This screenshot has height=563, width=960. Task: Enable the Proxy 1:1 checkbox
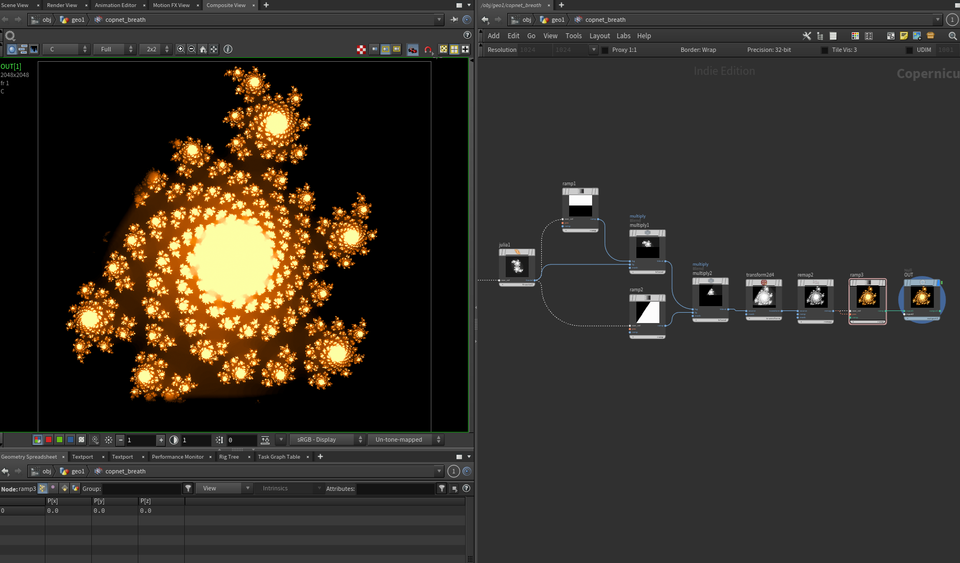click(x=605, y=49)
